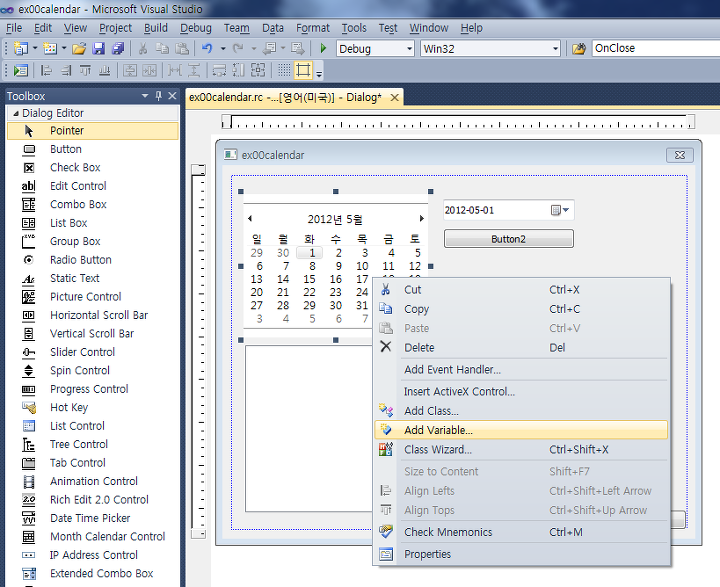Select Combo Box in the Toolbox
Screen dimensions: 720x587
tap(93, 204)
